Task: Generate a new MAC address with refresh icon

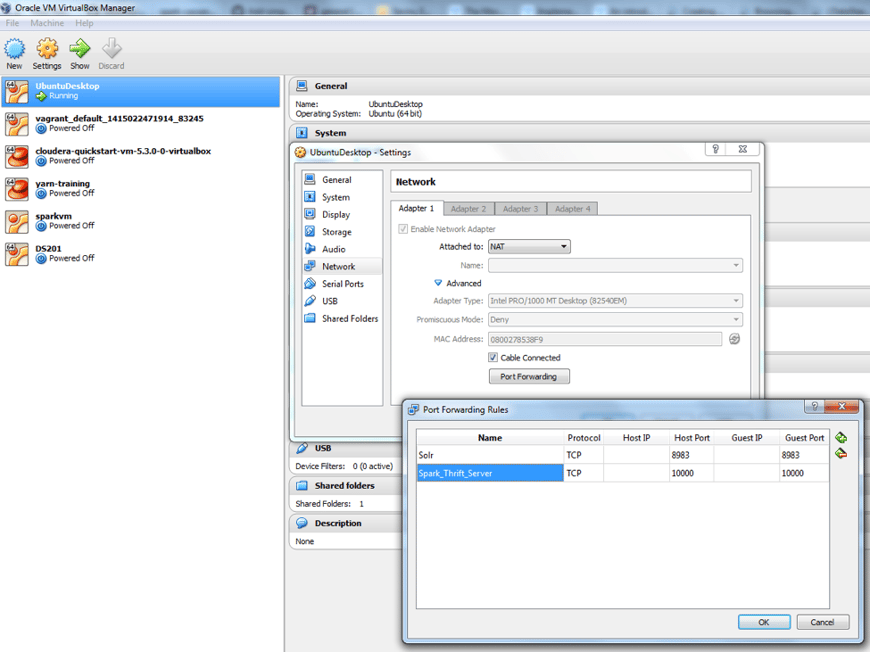Action: coord(734,338)
